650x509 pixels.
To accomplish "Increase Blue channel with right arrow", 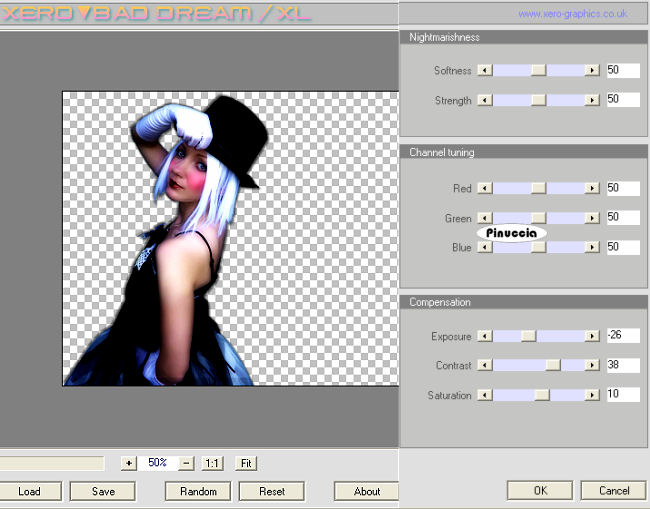I will coord(592,247).
